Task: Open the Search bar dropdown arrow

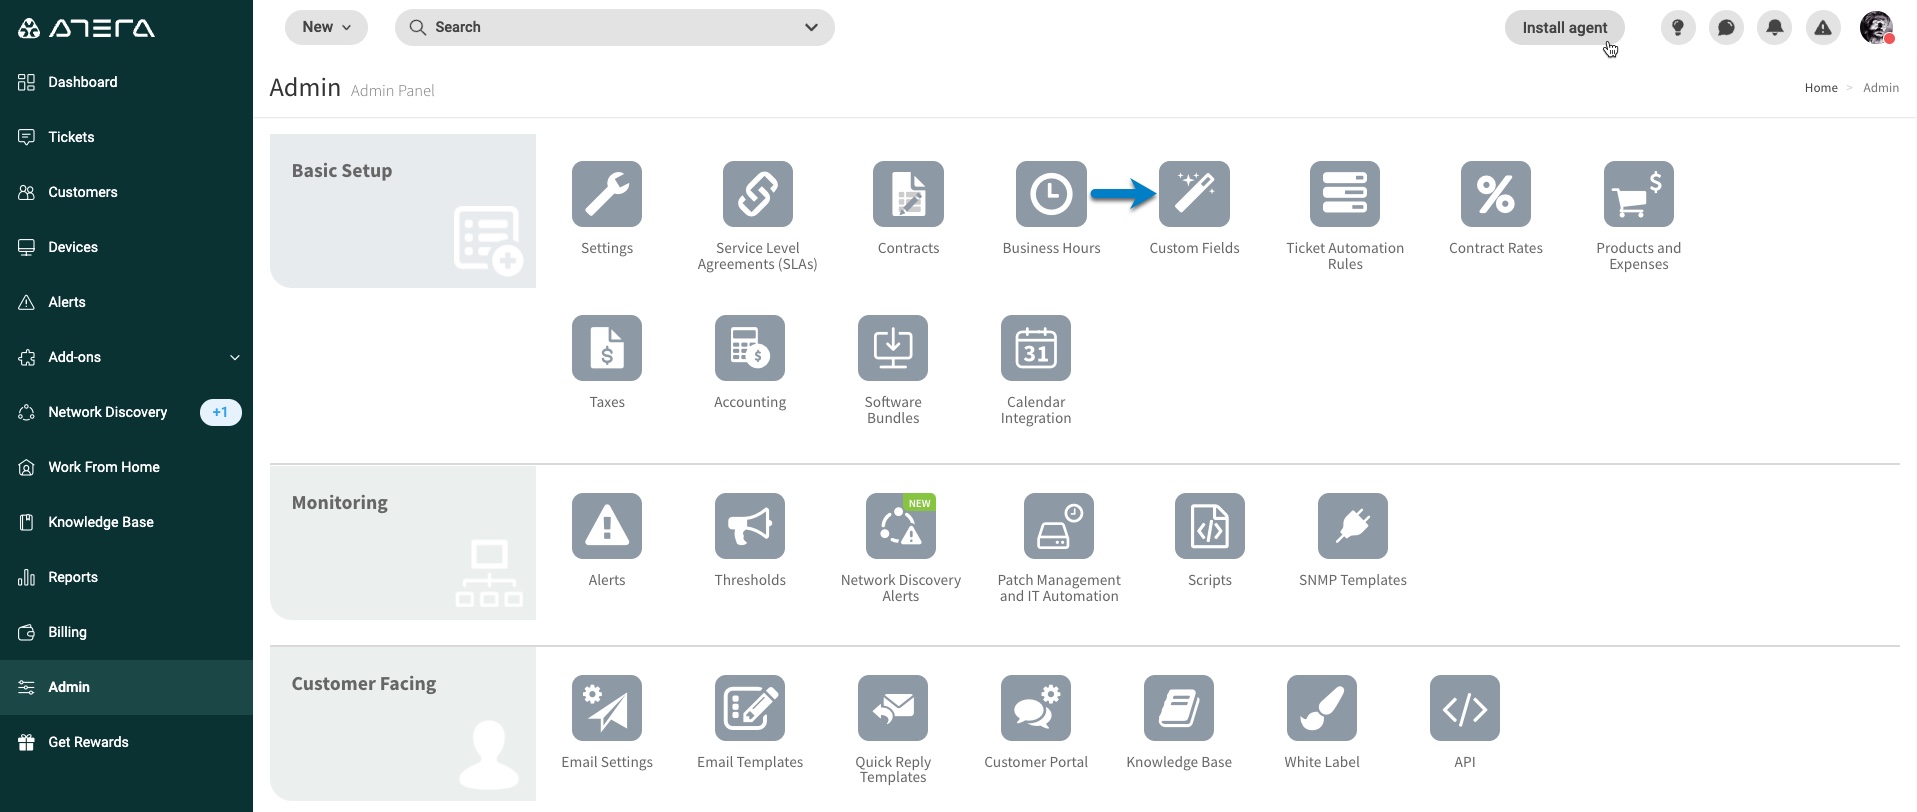Action: [x=811, y=27]
